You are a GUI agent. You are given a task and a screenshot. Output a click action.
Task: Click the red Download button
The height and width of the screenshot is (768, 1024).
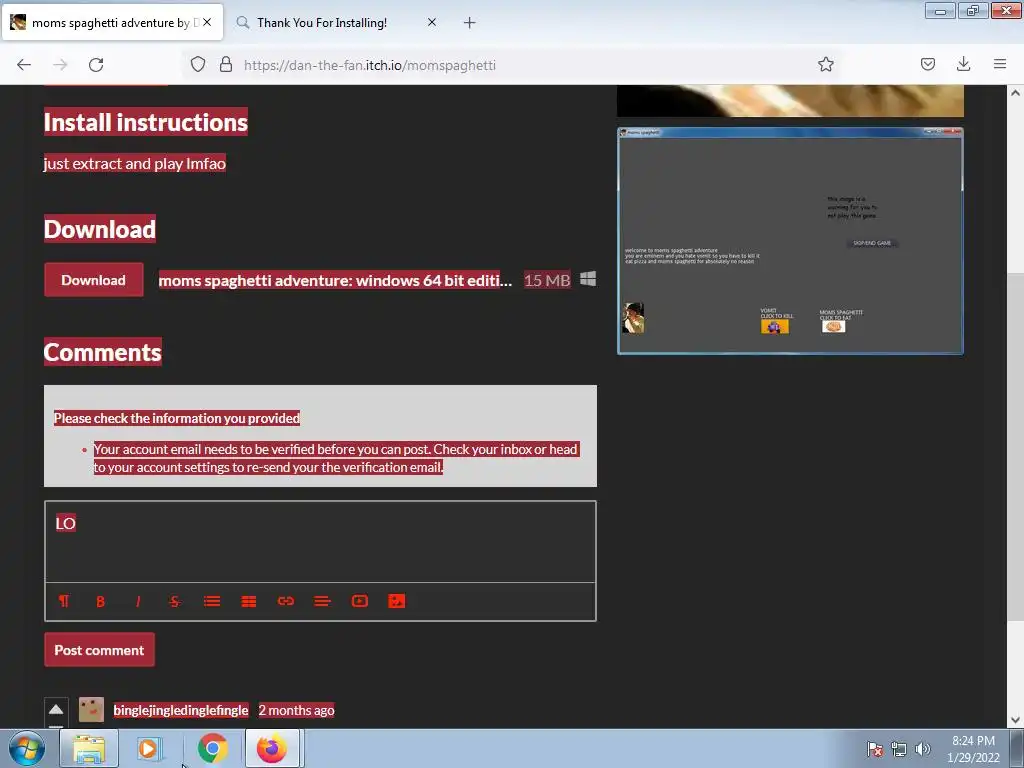click(x=93, y=280)
